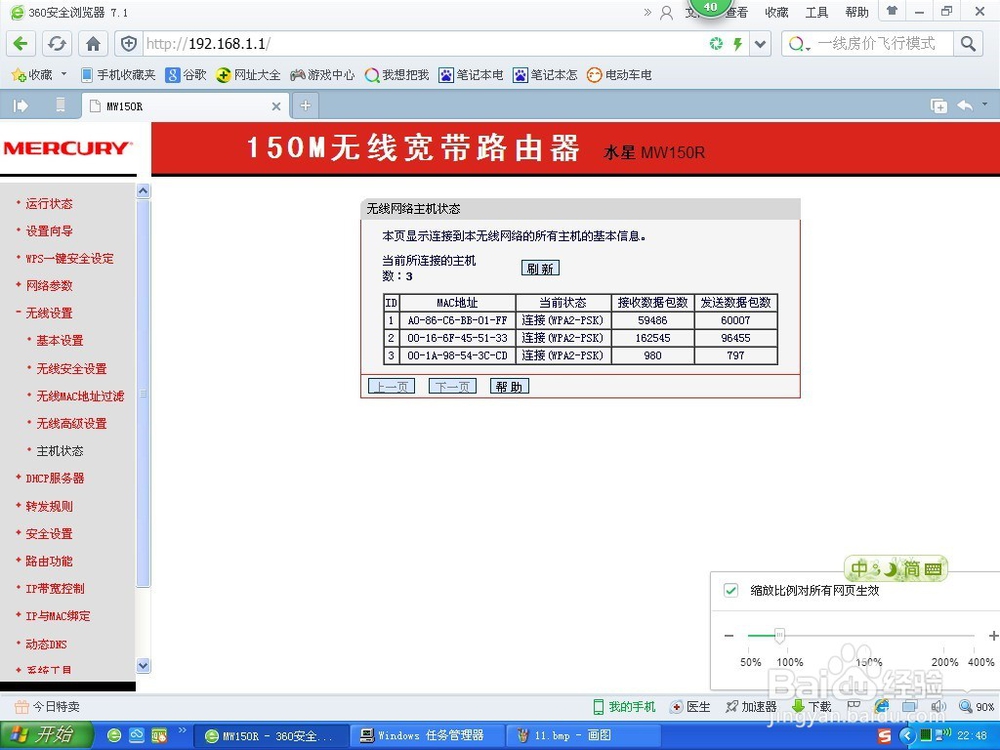The image size is (1000, 750).
Task: Open the 网址大全 bookmark
Action: point(248,75)
